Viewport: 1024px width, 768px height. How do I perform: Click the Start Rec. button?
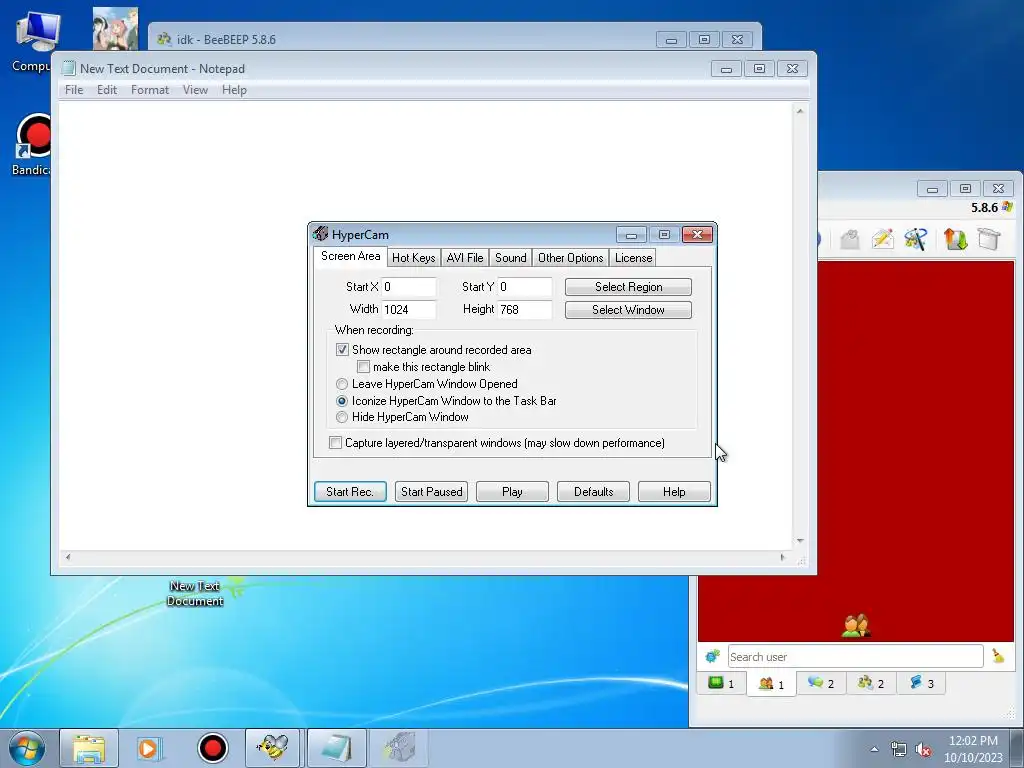(350, 492)
